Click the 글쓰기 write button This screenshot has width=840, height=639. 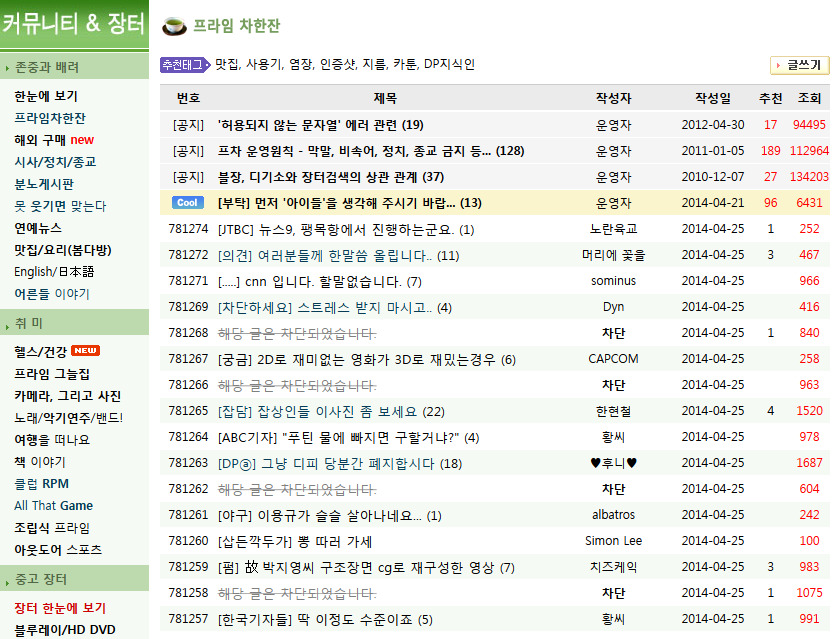[x=799, y=65]
